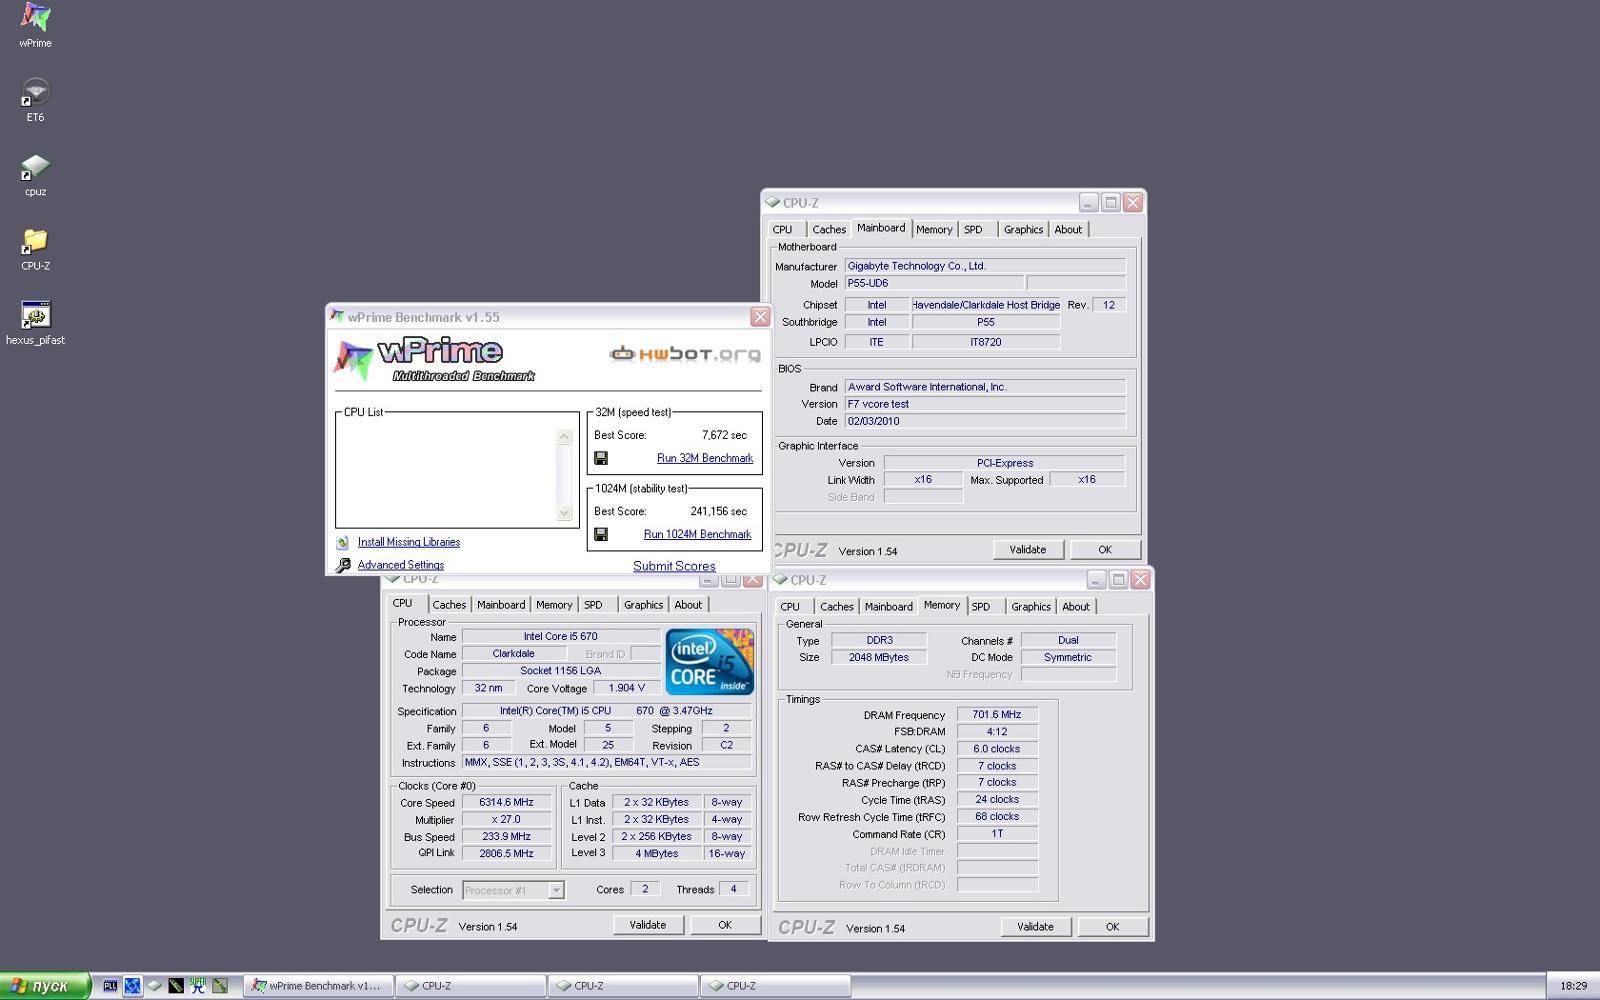Click the CPU-Z title bar icon of Memory window

point(781,579)
